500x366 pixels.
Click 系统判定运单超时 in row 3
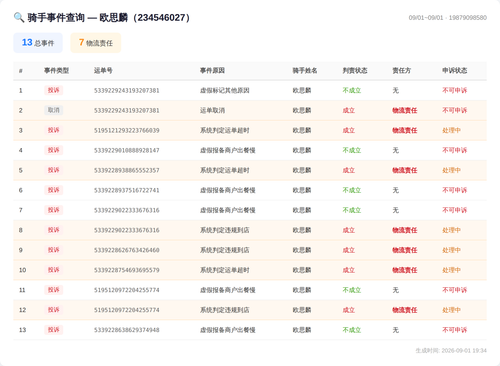pyautogui.click(x=225, y=130)
